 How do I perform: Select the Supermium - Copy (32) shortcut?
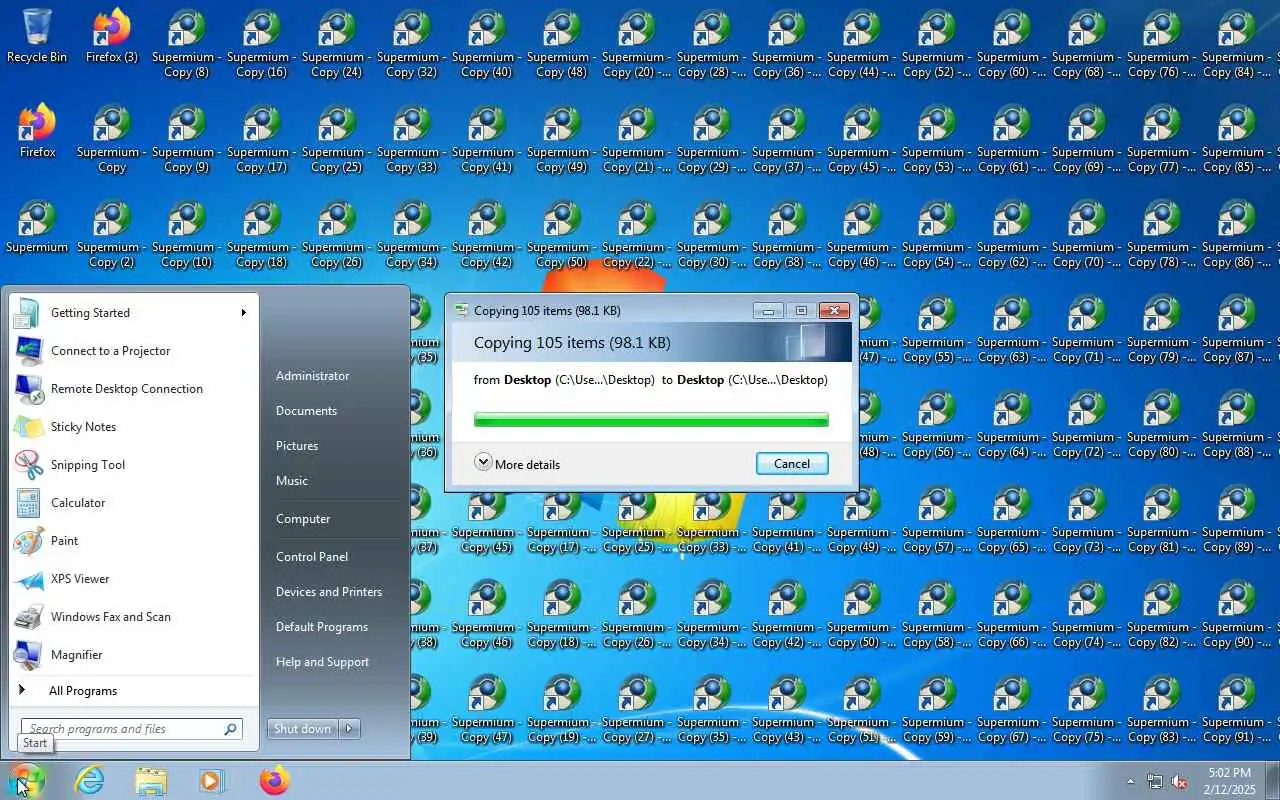411,44
